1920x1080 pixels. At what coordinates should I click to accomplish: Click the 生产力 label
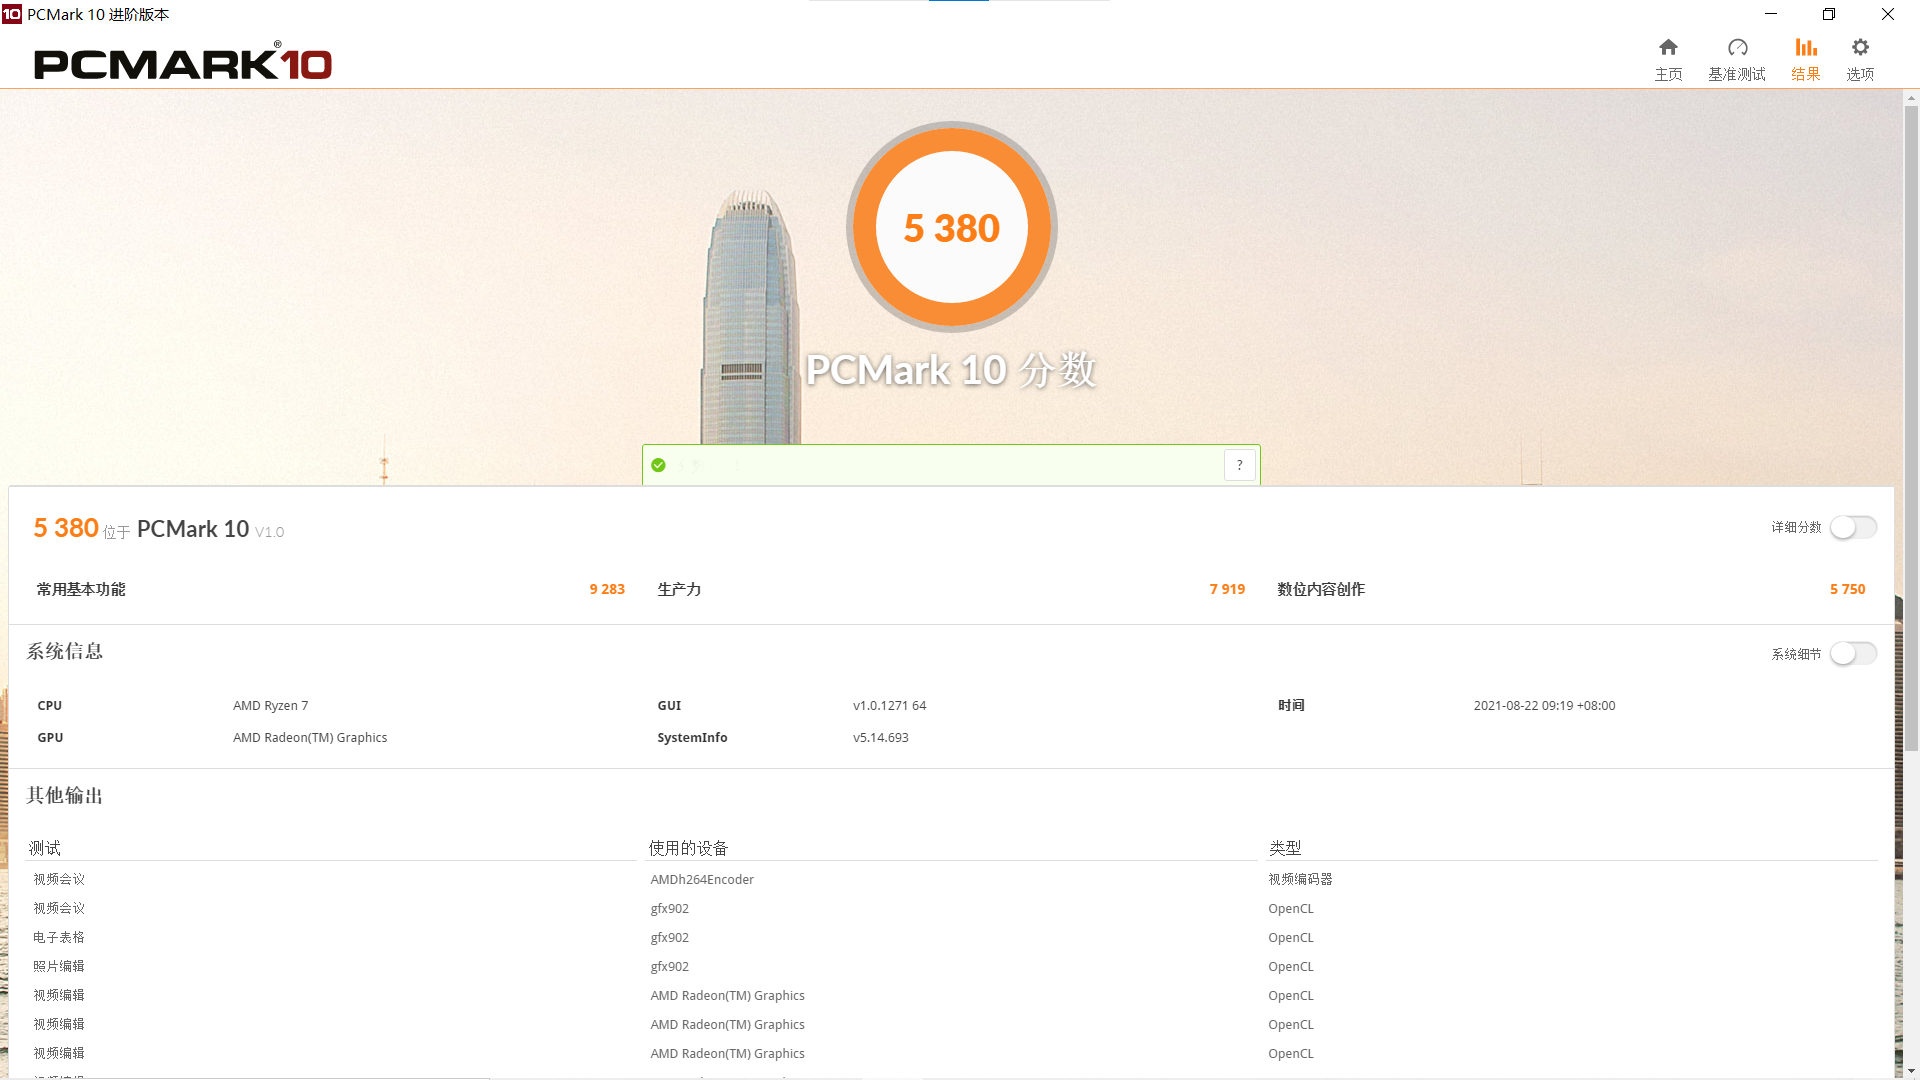(x=679, y=590)
